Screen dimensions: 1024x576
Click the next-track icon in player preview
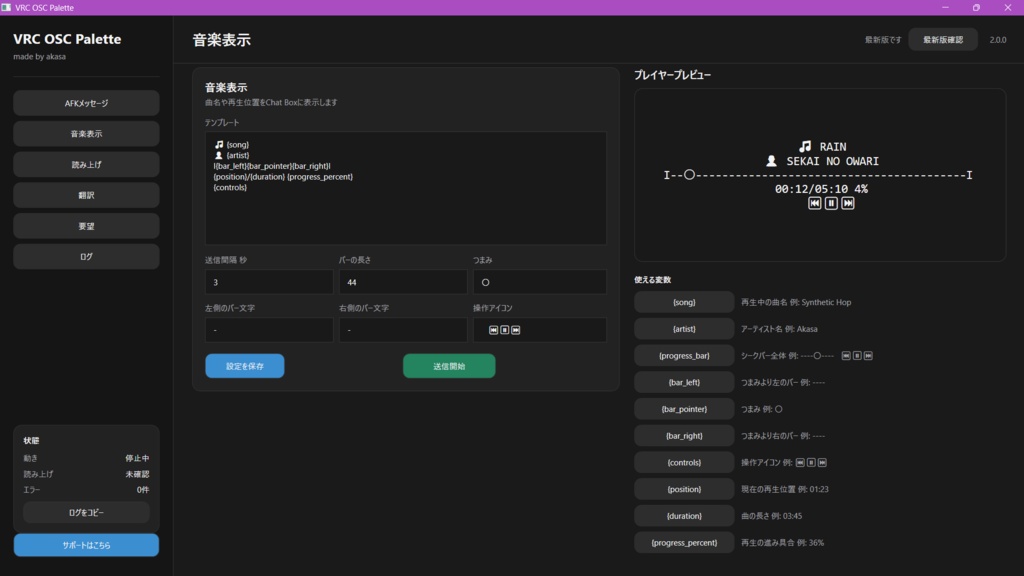(848, 203)
